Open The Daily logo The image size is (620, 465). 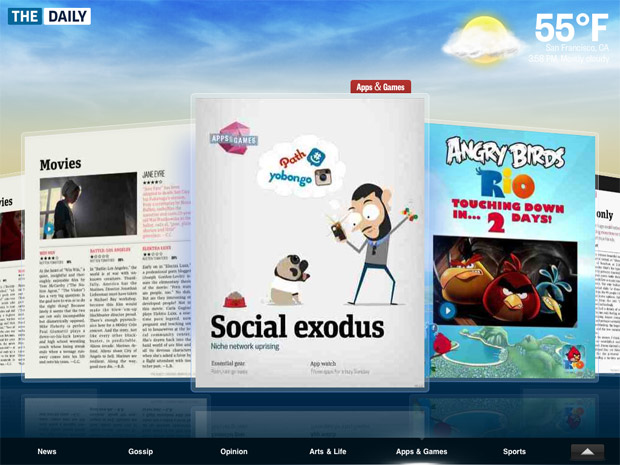coord(49,17)
